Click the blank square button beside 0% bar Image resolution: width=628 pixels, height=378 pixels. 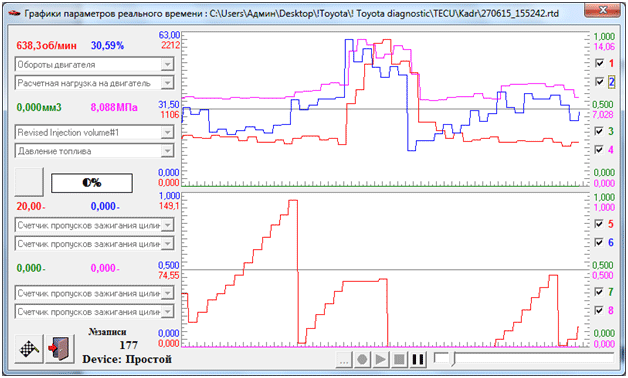[x=29, y=182]
